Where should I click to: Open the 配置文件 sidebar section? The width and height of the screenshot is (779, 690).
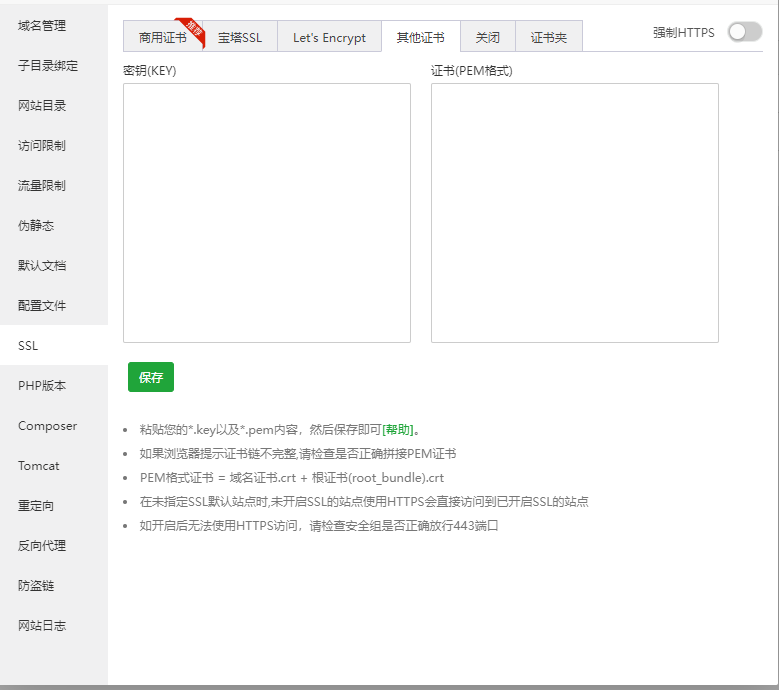(54, 306)
